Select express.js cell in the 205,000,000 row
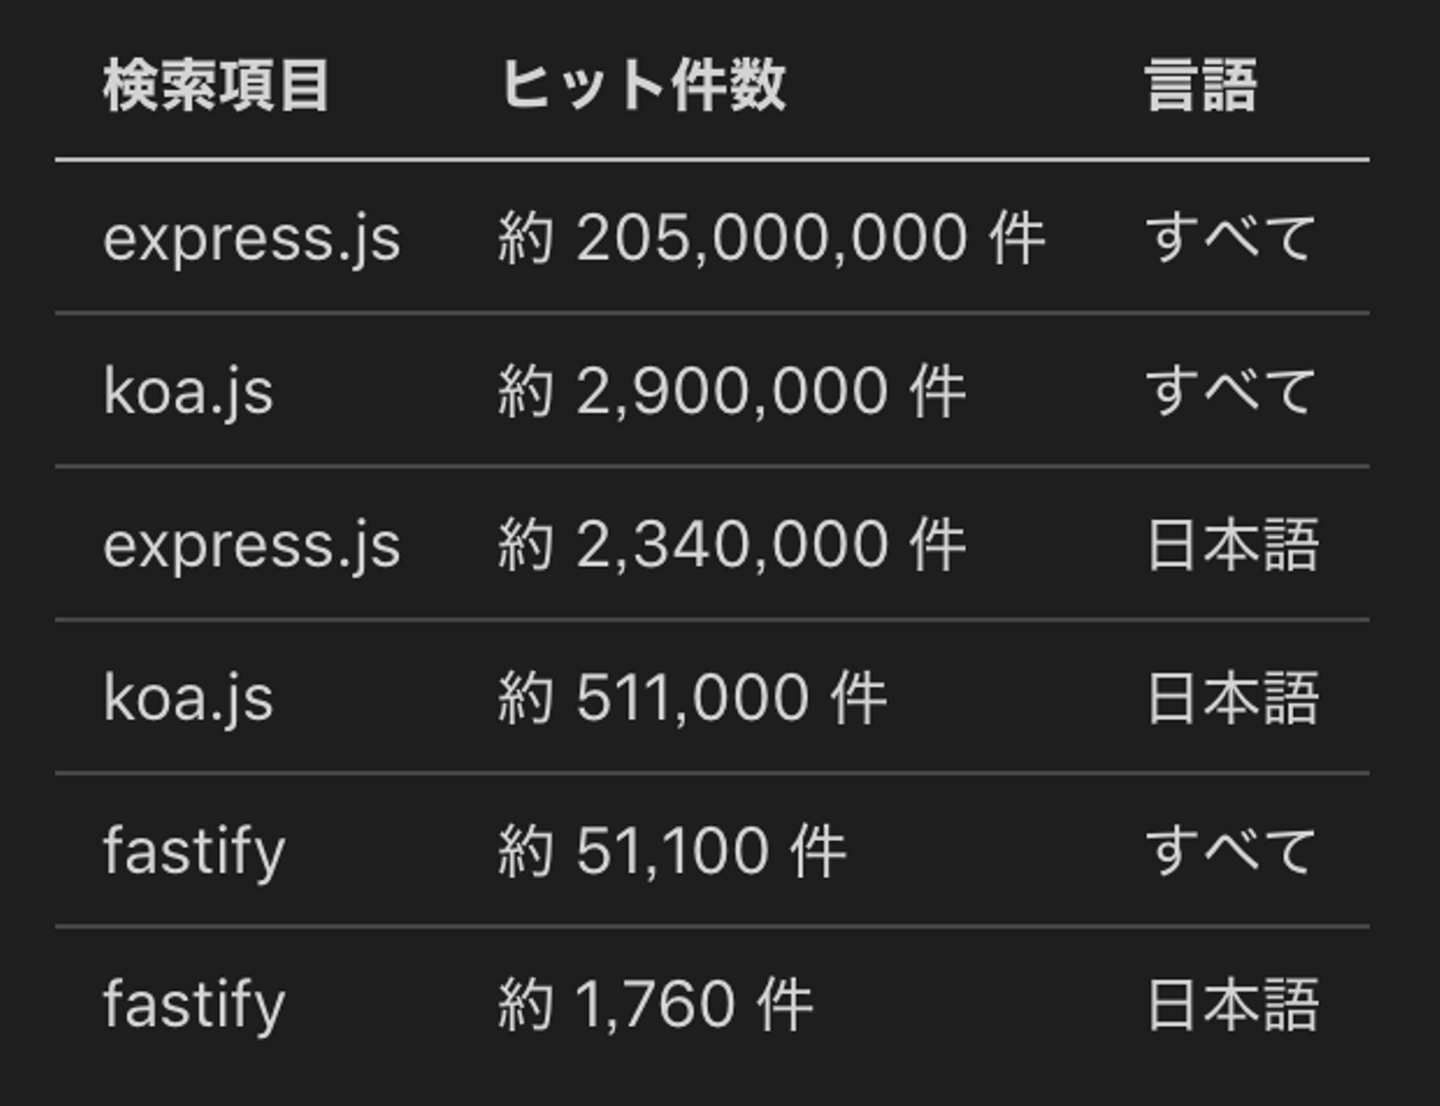The height and width of the screenshot is (1106, 1440). pyautogui.click(x=252, y=238)
